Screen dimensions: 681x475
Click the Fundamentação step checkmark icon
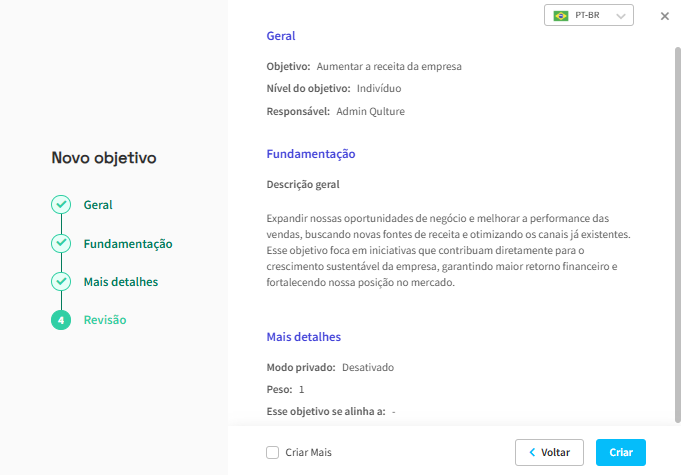point(61,243)
